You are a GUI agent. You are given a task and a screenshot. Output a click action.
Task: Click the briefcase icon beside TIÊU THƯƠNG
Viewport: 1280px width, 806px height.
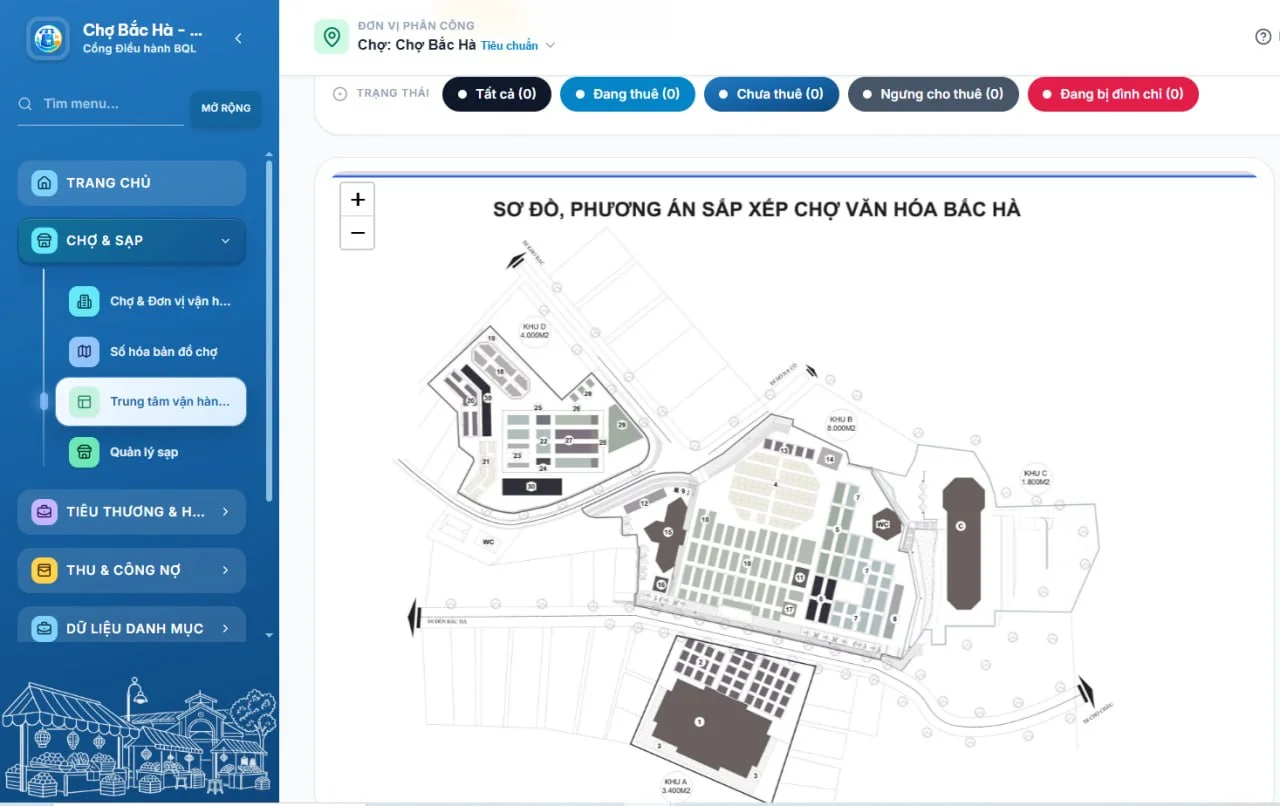44,512
